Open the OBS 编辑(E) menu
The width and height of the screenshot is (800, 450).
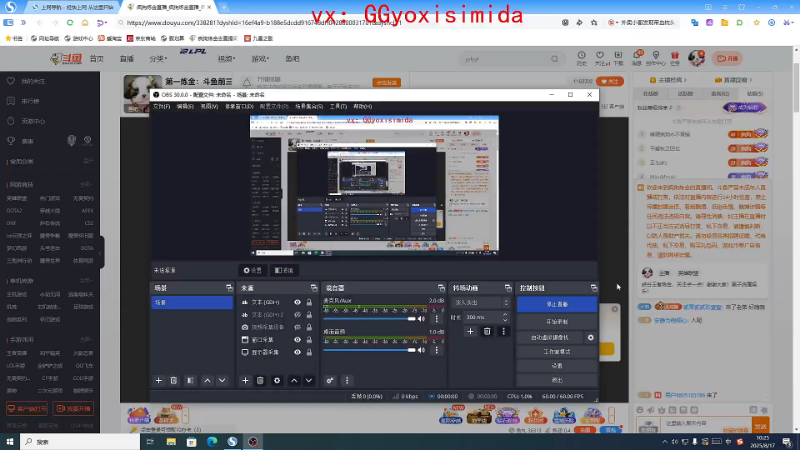point(185,107)
